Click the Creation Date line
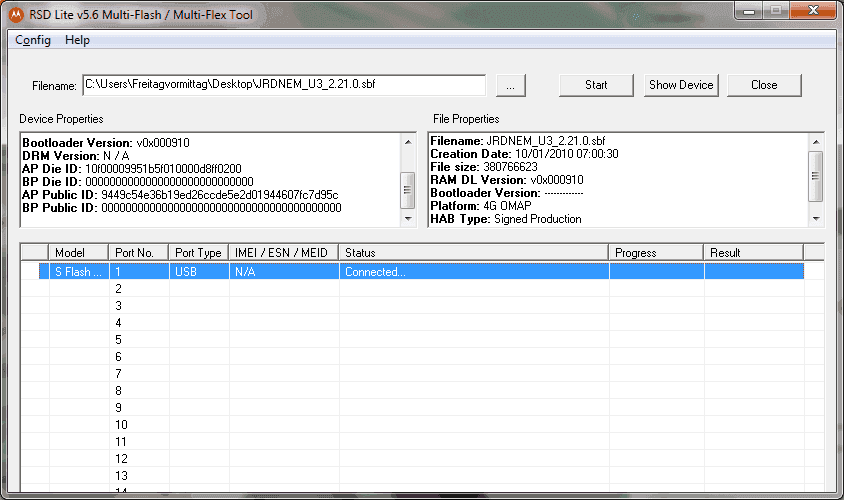 (524, 154)
